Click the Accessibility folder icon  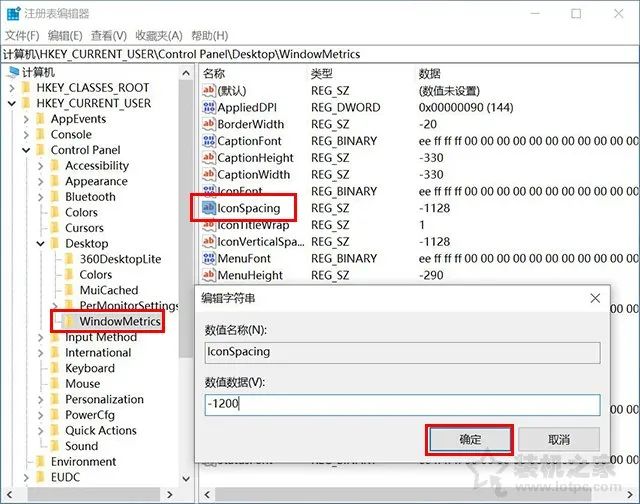tap(55, 165)
